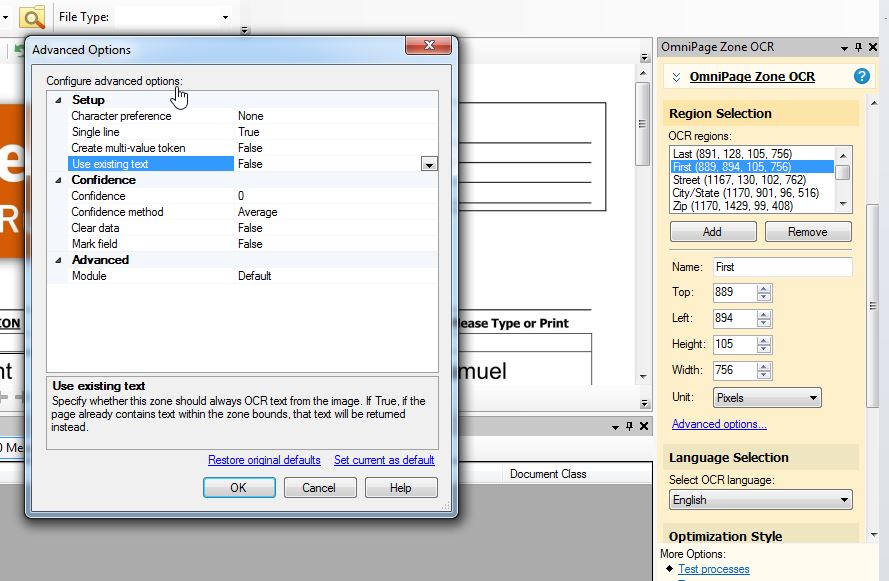This screenshot has height=581, width=889.
Task: Click OK in Advanced Options
Action: 239,487
